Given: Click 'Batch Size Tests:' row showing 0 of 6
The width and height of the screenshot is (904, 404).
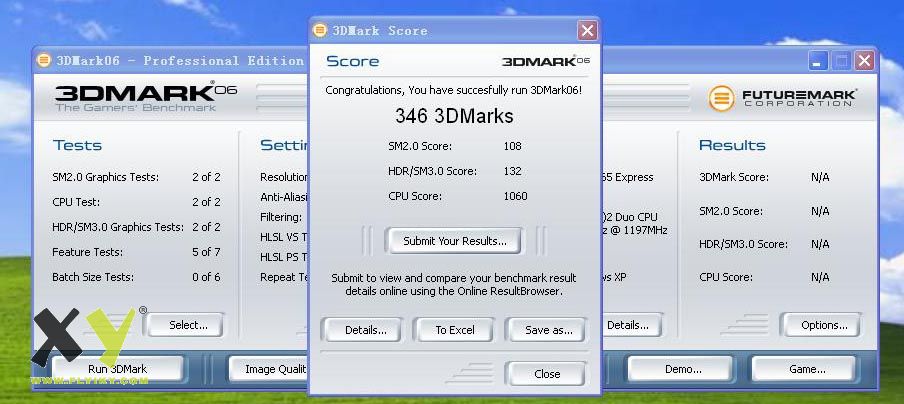Looking at the screenshot, I should pos(137,277).
